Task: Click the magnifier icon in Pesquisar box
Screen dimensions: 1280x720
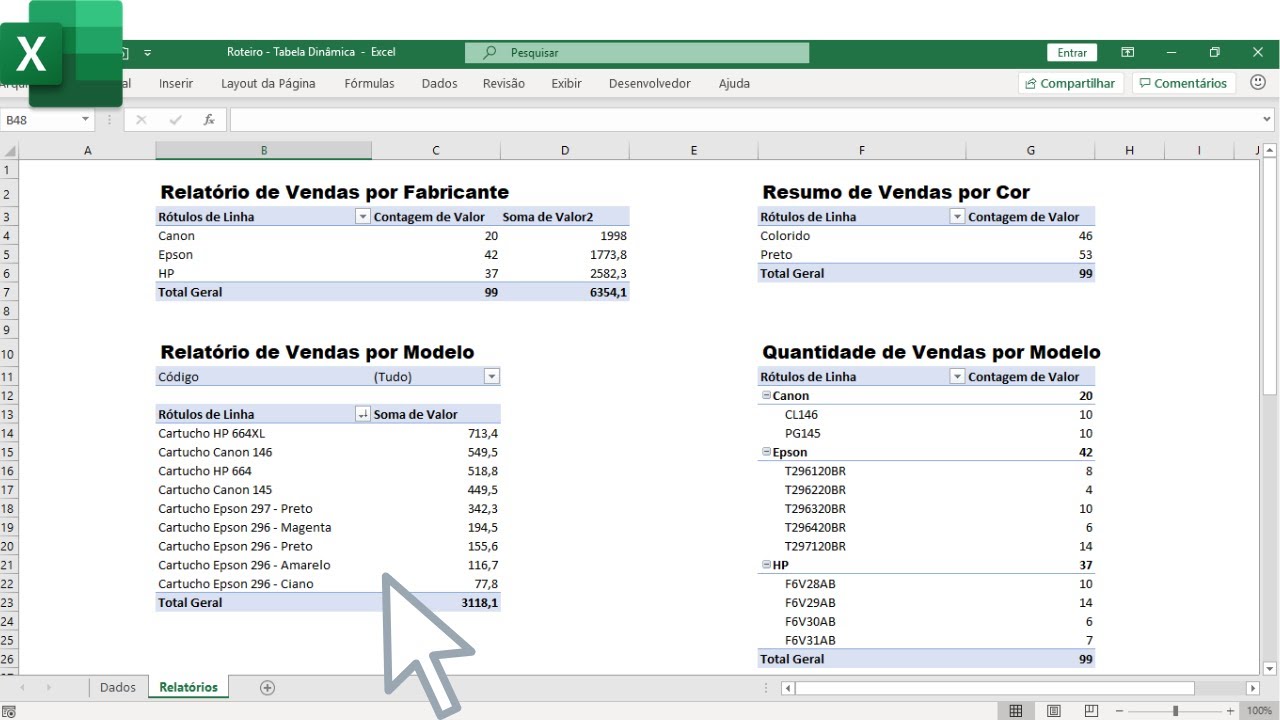Action: click(x=490, y=52)
